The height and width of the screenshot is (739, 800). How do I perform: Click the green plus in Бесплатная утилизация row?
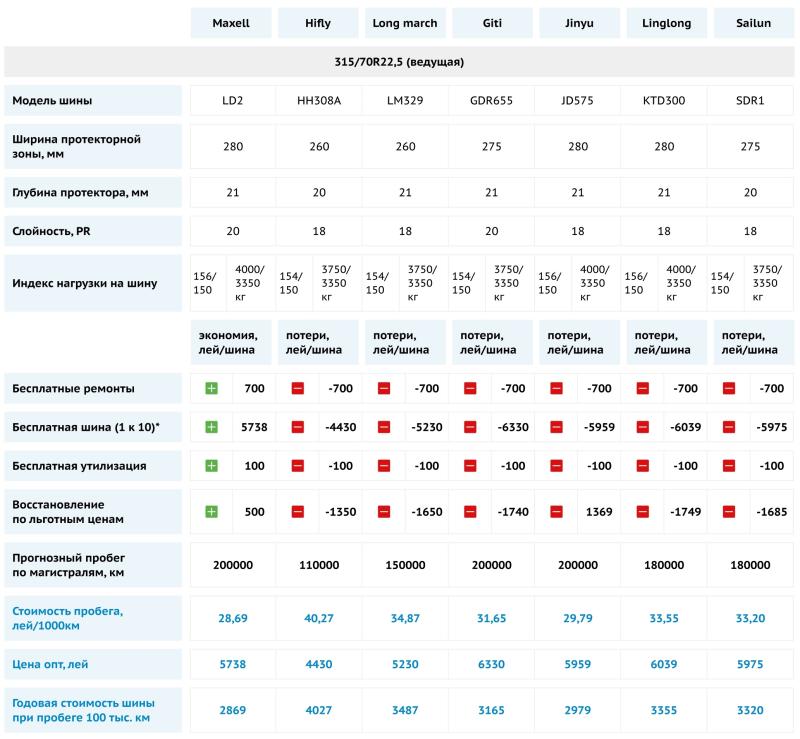(211, 466)
